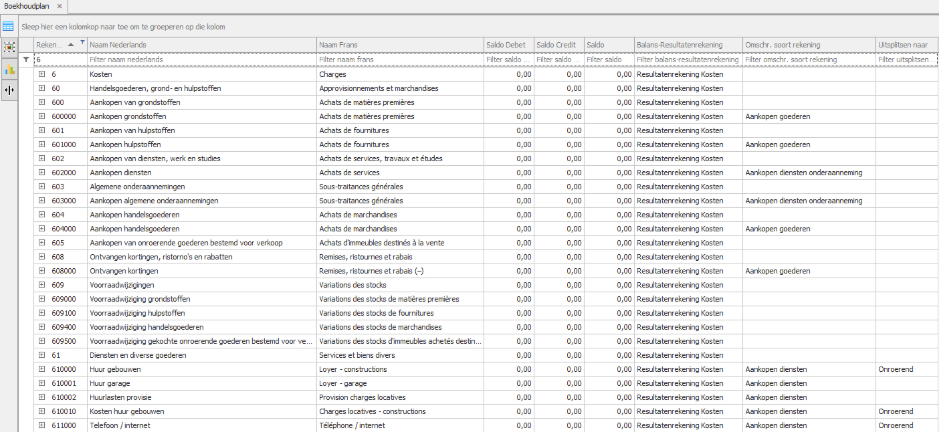Viewport: 939px width, 432px height.
Task: Select cell Aankopen hulpstoffen
Action: click(202, 144)
